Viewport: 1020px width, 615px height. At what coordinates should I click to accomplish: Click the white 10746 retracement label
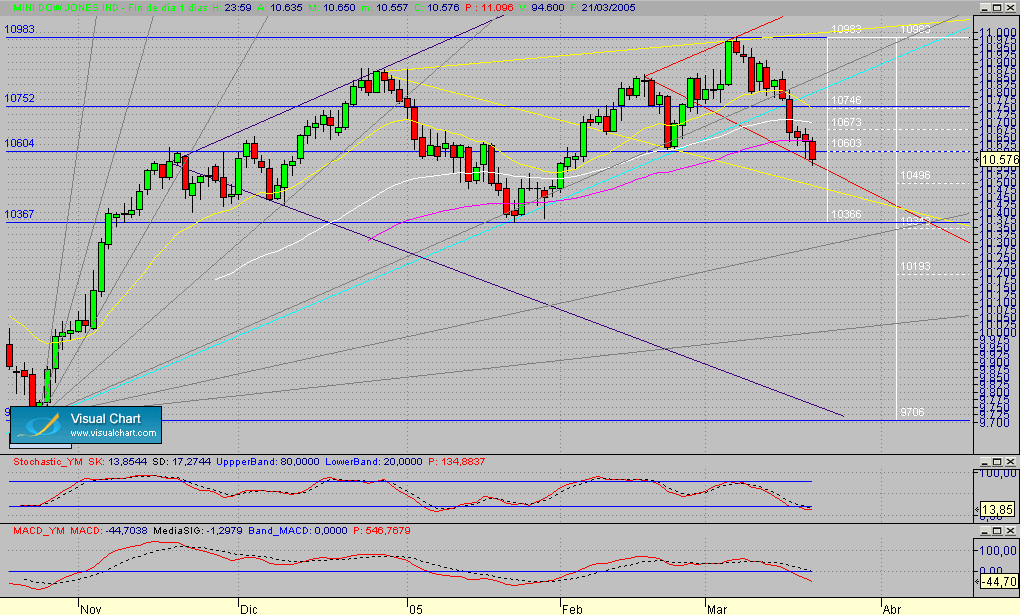pos(846,100)
